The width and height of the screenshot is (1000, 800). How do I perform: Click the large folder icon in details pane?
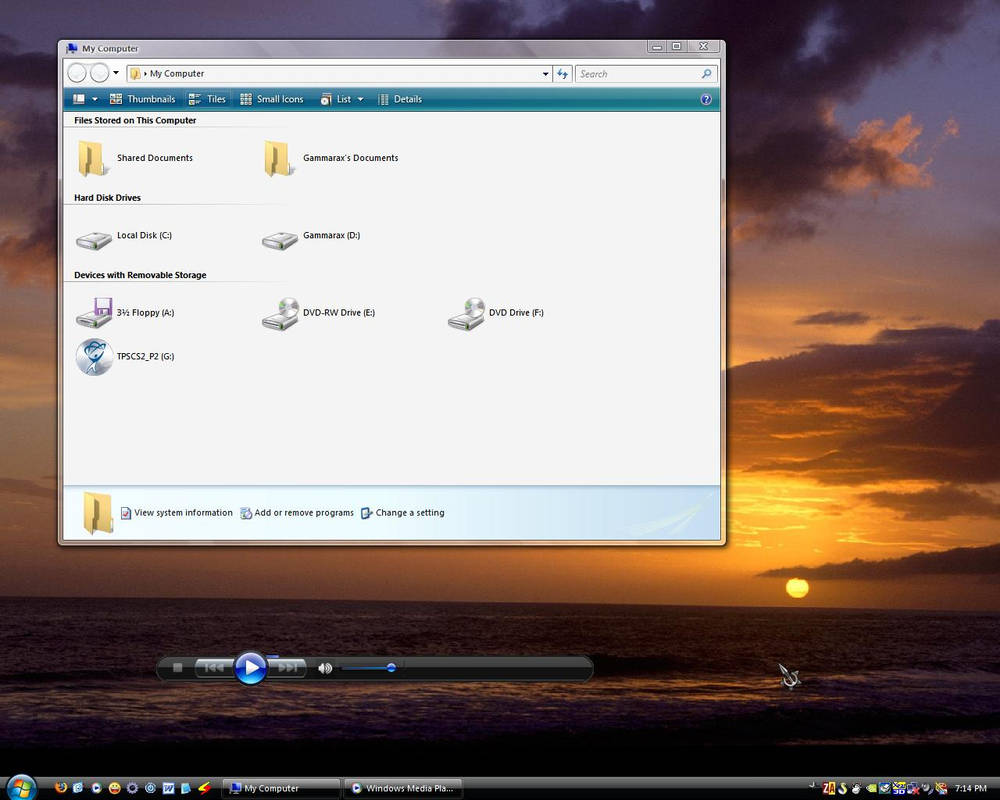(x=98, y=512)
